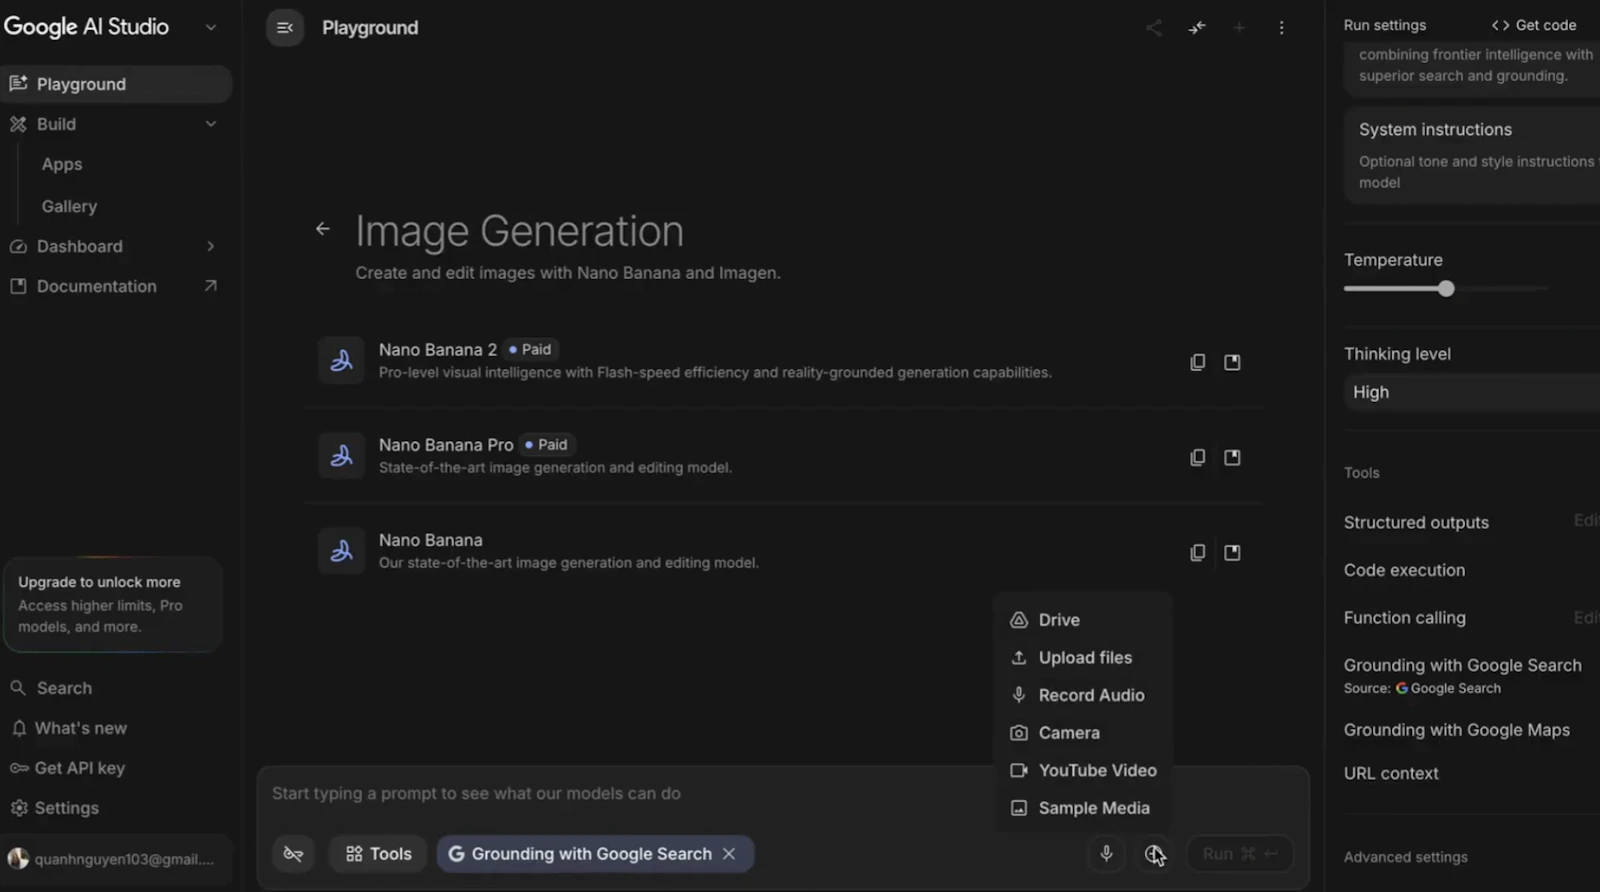Open Documentation external link
Image resolution: width=1600 pixels, height=892 pixels.
coord(114,286)
